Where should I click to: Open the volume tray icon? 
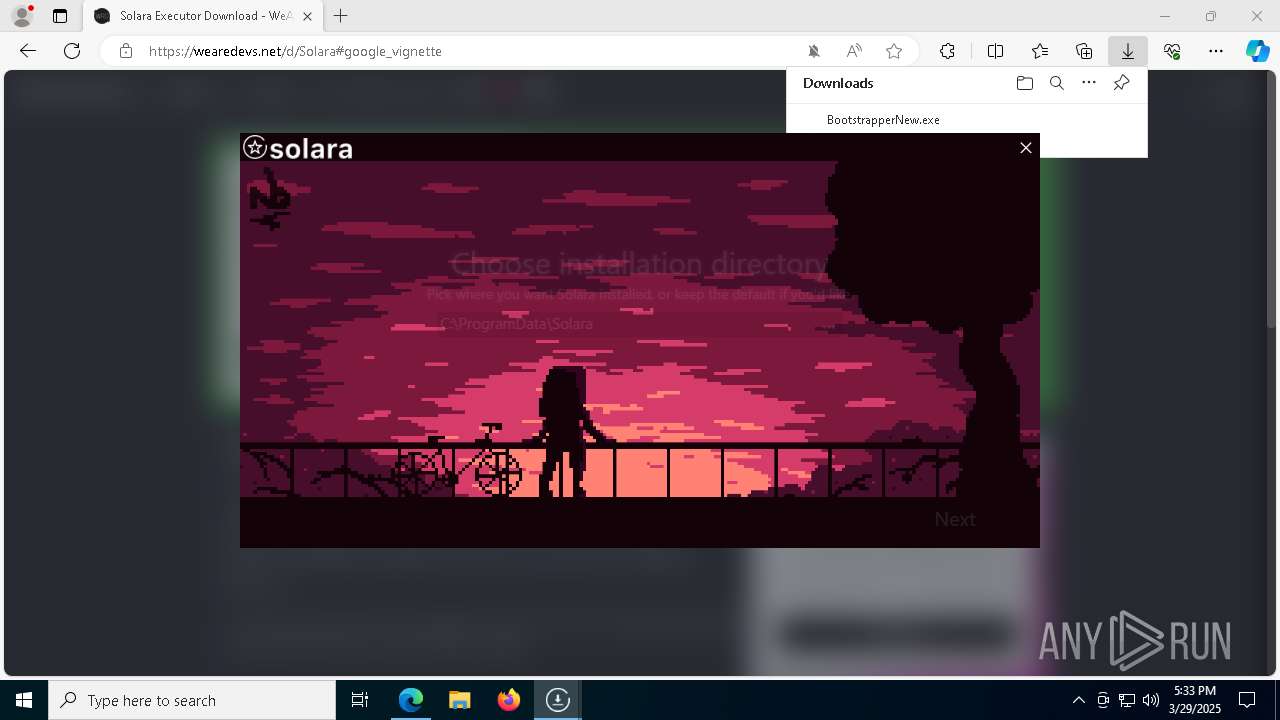point(1151,700)
